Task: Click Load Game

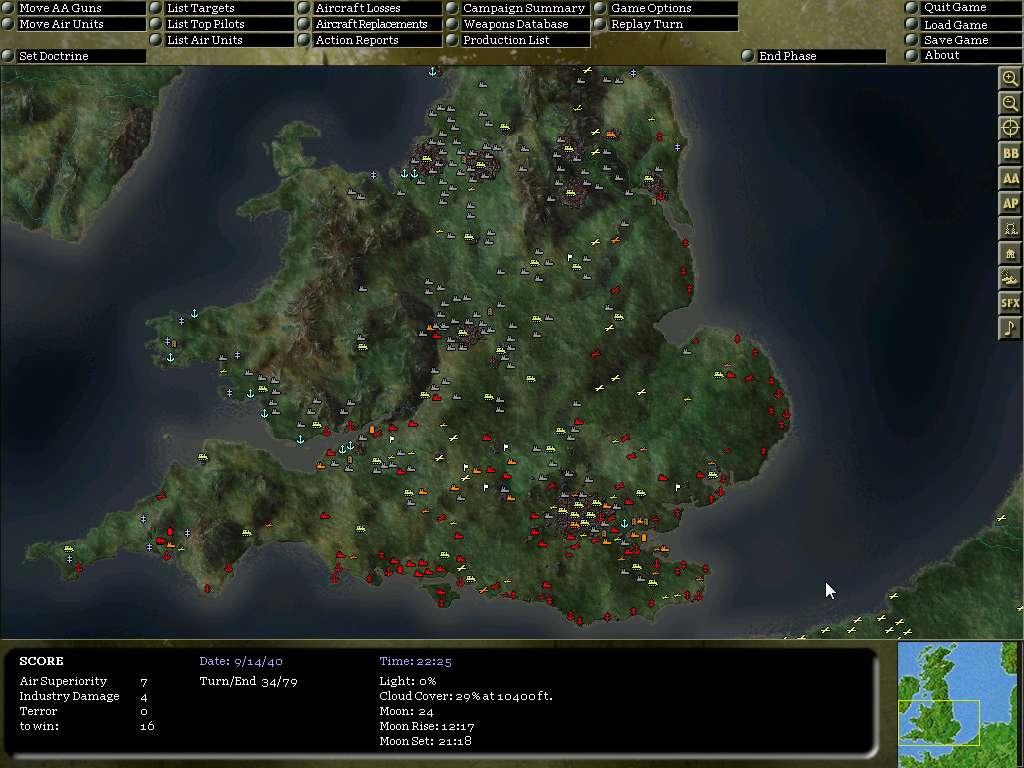Action: (x=963, y=25)
